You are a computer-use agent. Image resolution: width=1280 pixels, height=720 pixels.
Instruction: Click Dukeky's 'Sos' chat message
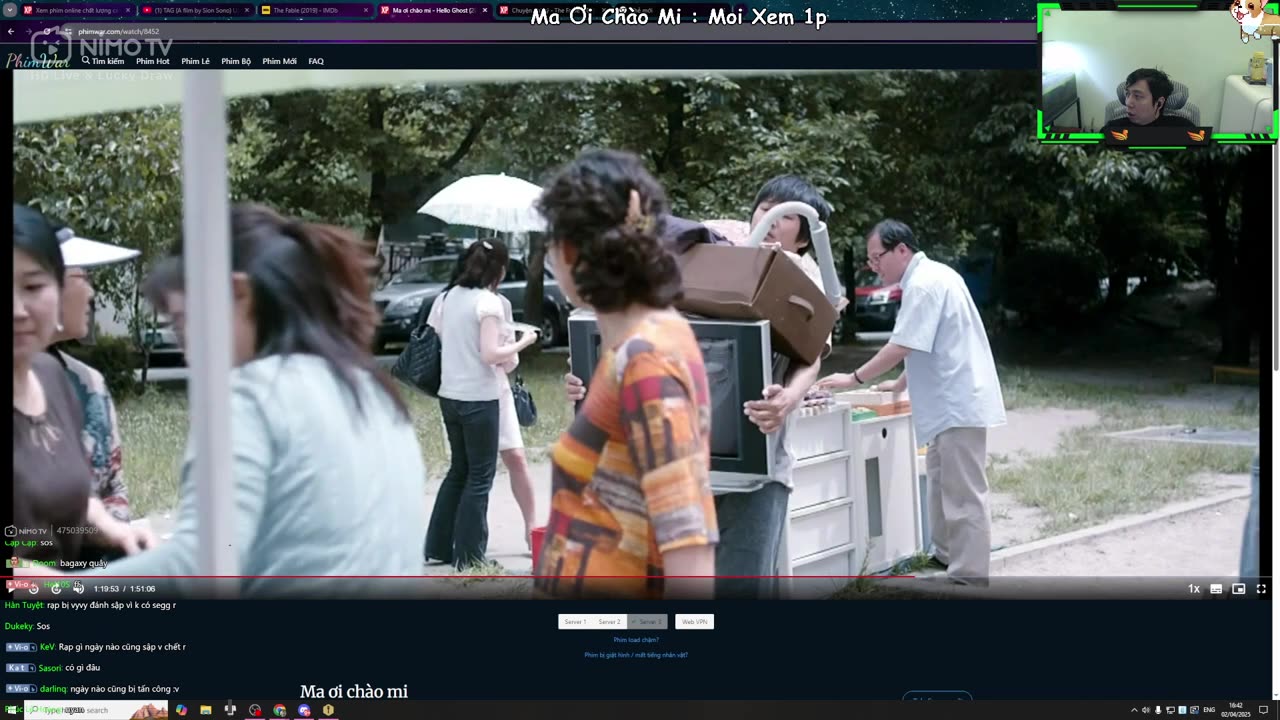tap(27, 626)
